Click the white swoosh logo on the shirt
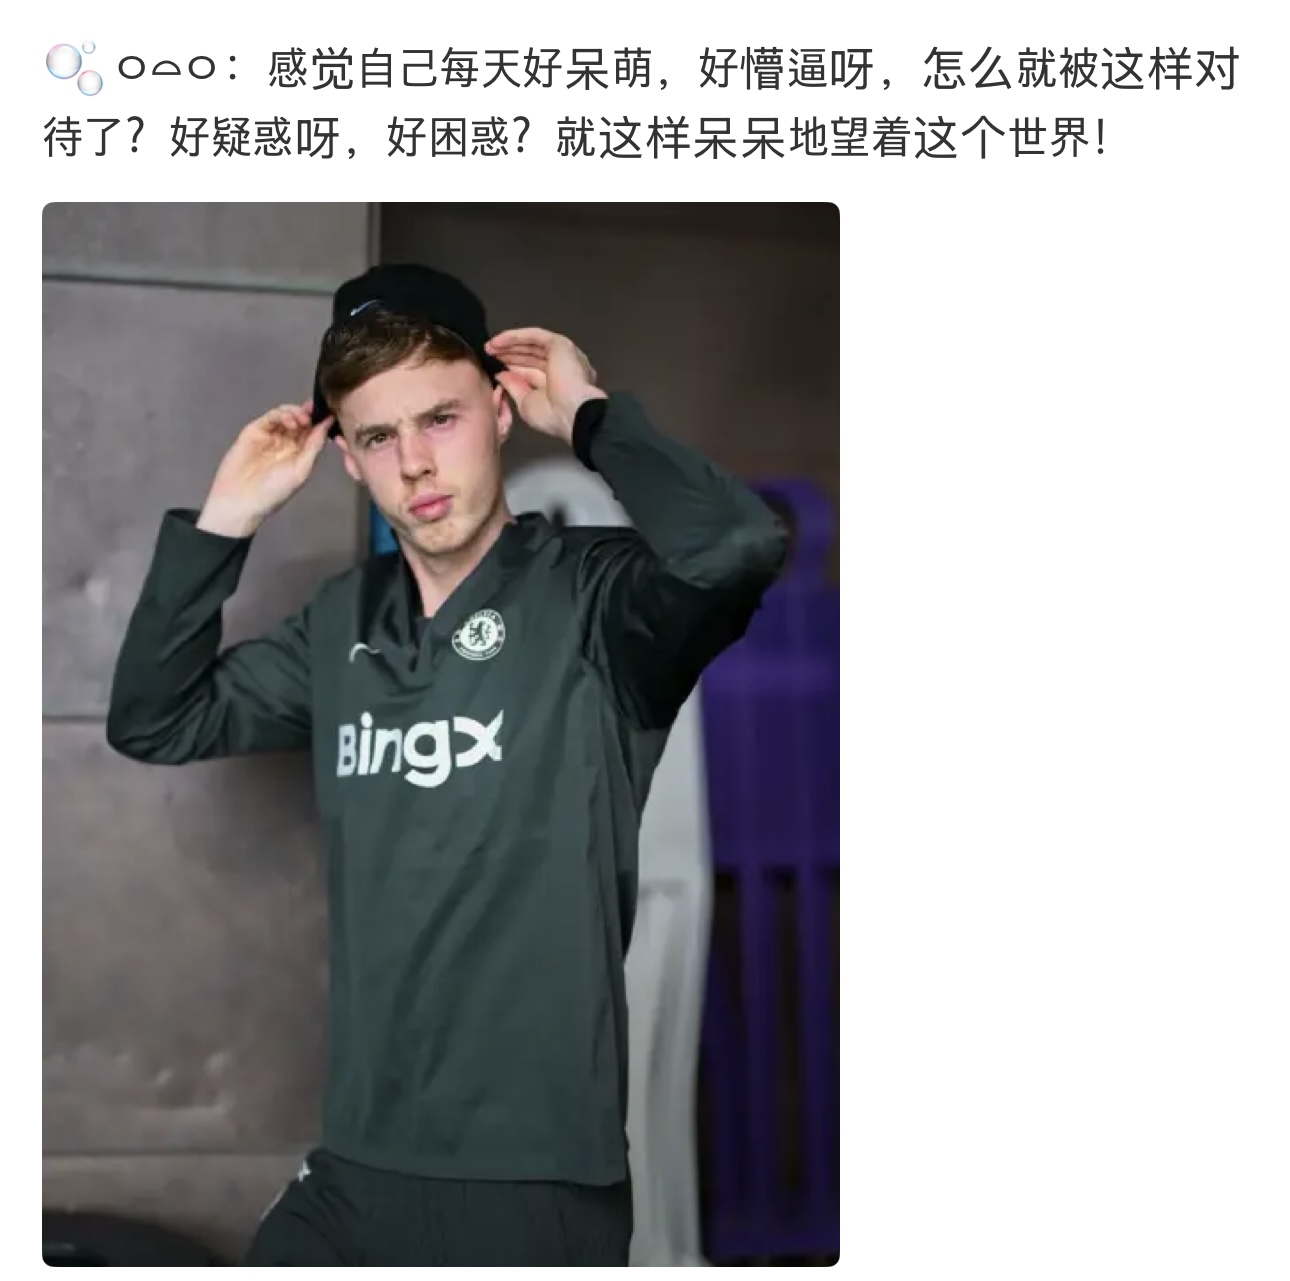This screenshot has height=1281, width=1290. coord(362,651)
